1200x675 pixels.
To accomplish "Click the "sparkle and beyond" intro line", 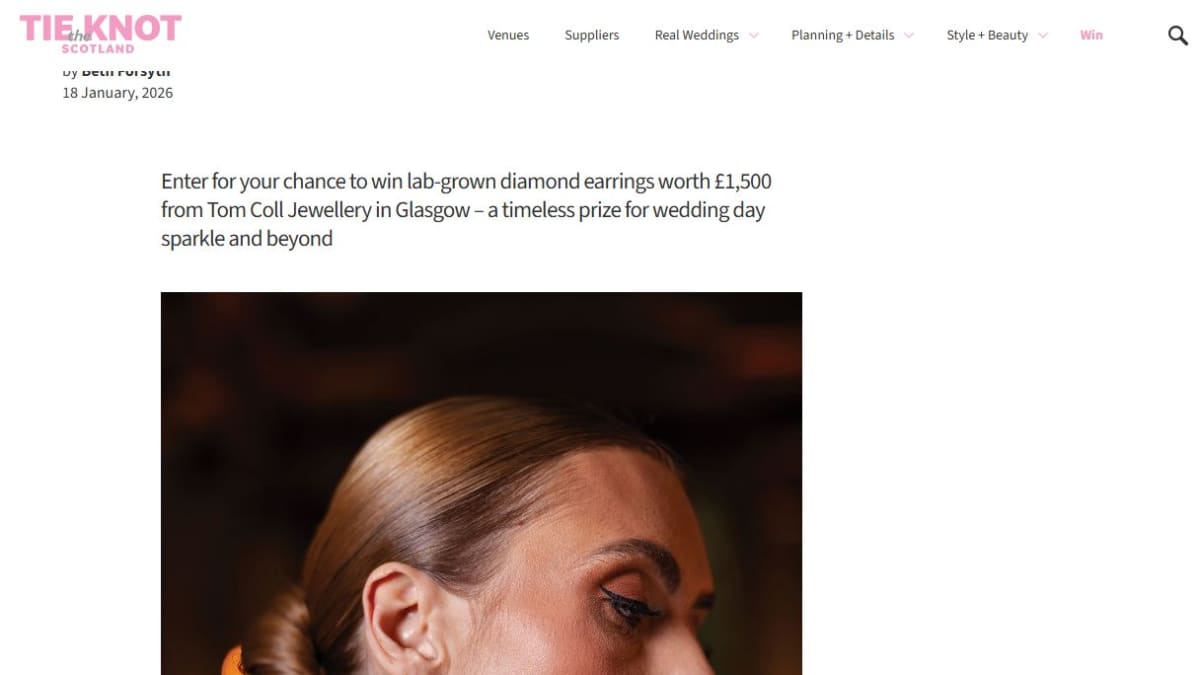I will point(247,239).
